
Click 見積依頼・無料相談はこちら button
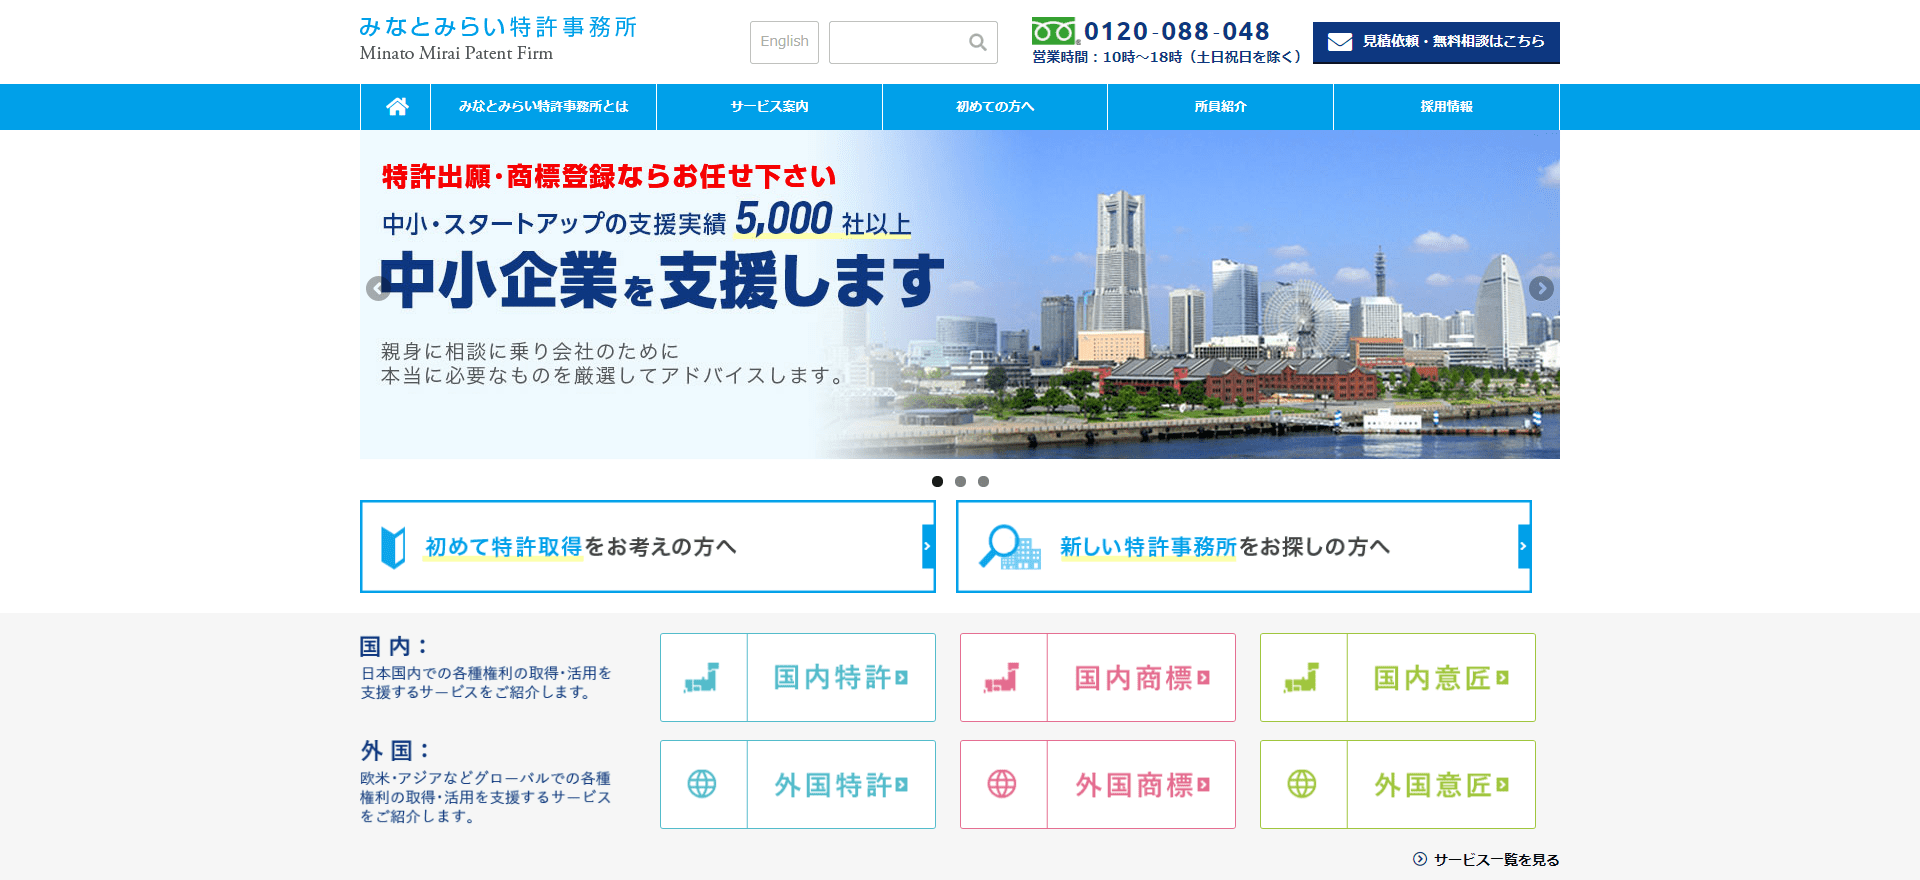coord(1436,42)
